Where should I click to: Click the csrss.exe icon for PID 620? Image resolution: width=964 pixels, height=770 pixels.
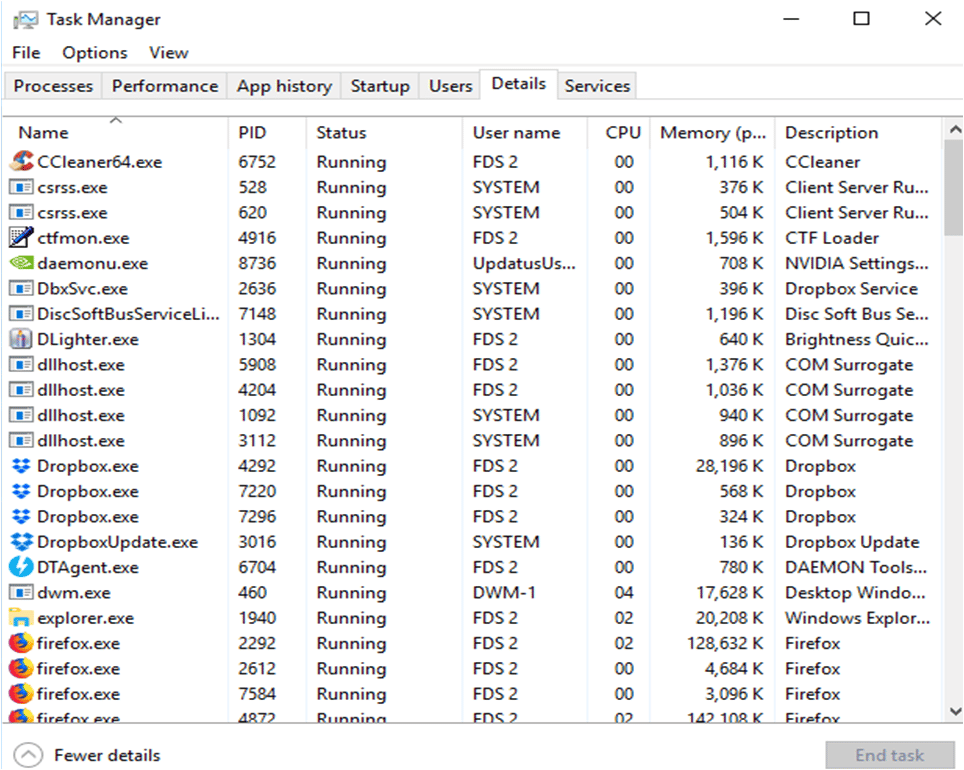(22, 213)
